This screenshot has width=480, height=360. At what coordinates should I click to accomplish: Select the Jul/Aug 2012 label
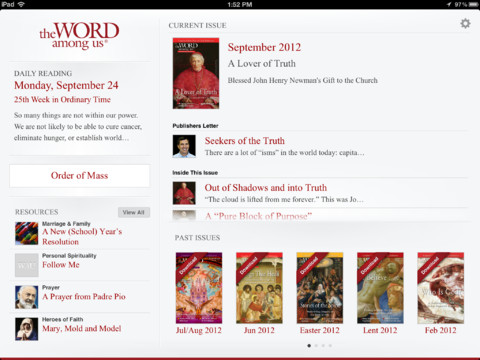[x=199, y=330]
